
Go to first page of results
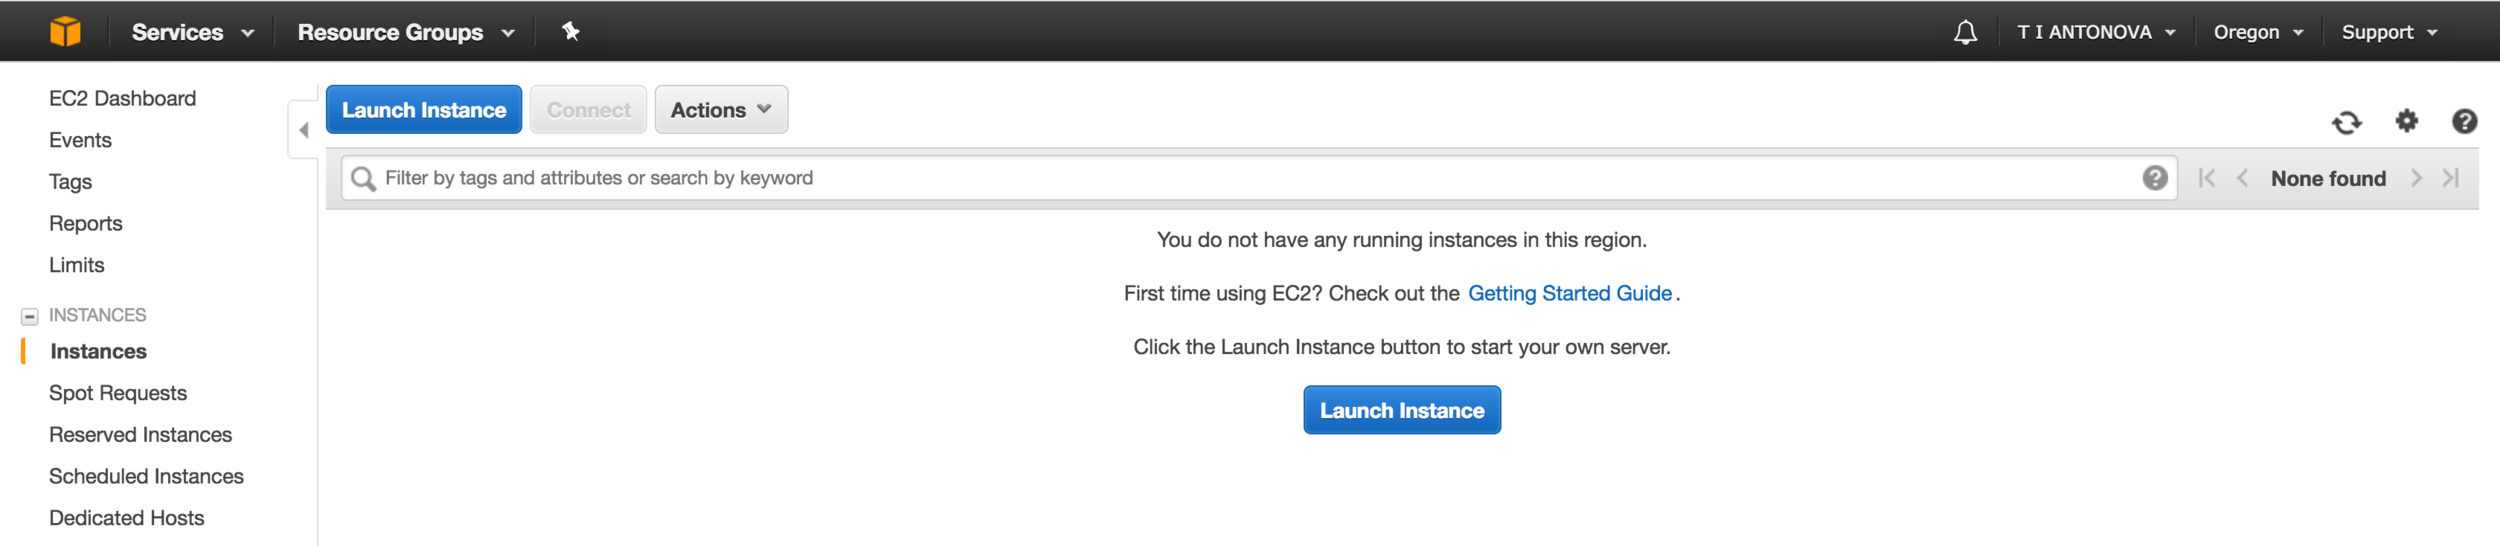[2207, 178]
